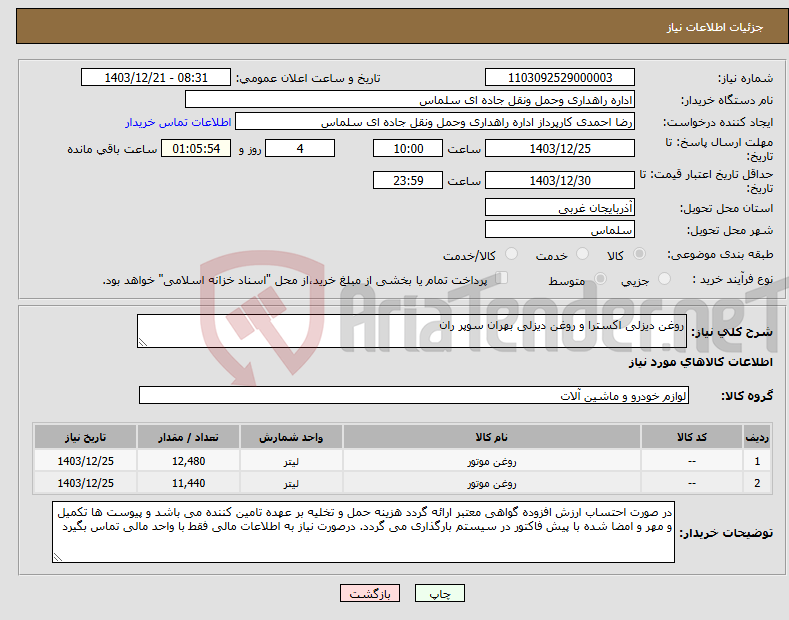This screenshot has height=620, width=789.
Task: Click the buyer notes textarea
Action: click(x=363, y=532)
